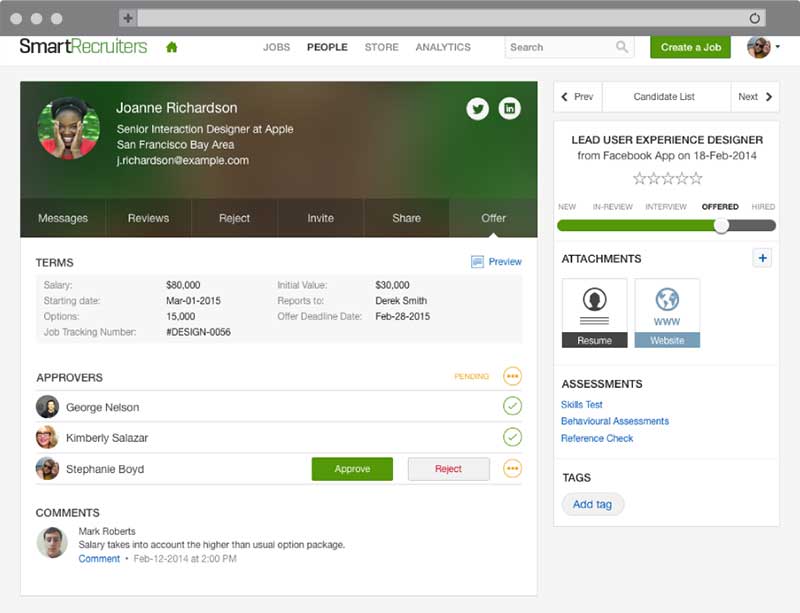Open the approvers pending options icon
This screenshot has width=800, height=613.
click(x=512, y=376)
